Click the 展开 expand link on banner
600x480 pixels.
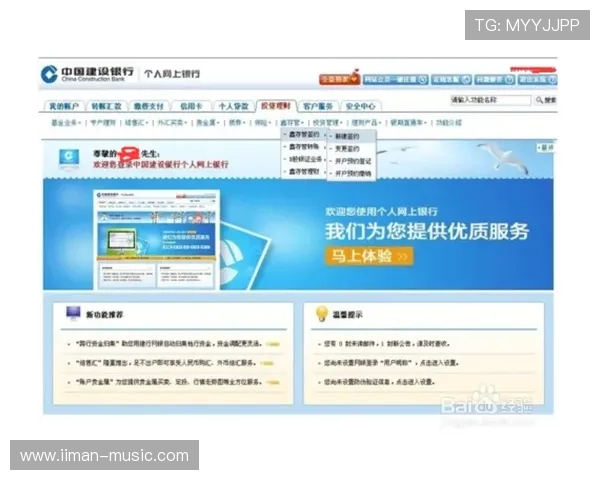(546, 147)
